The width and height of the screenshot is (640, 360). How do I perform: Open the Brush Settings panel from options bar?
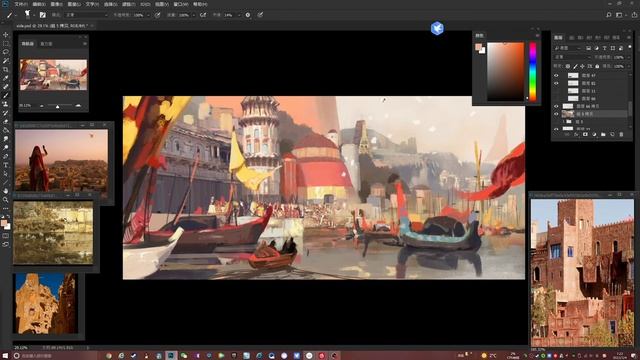pos(42,15)
